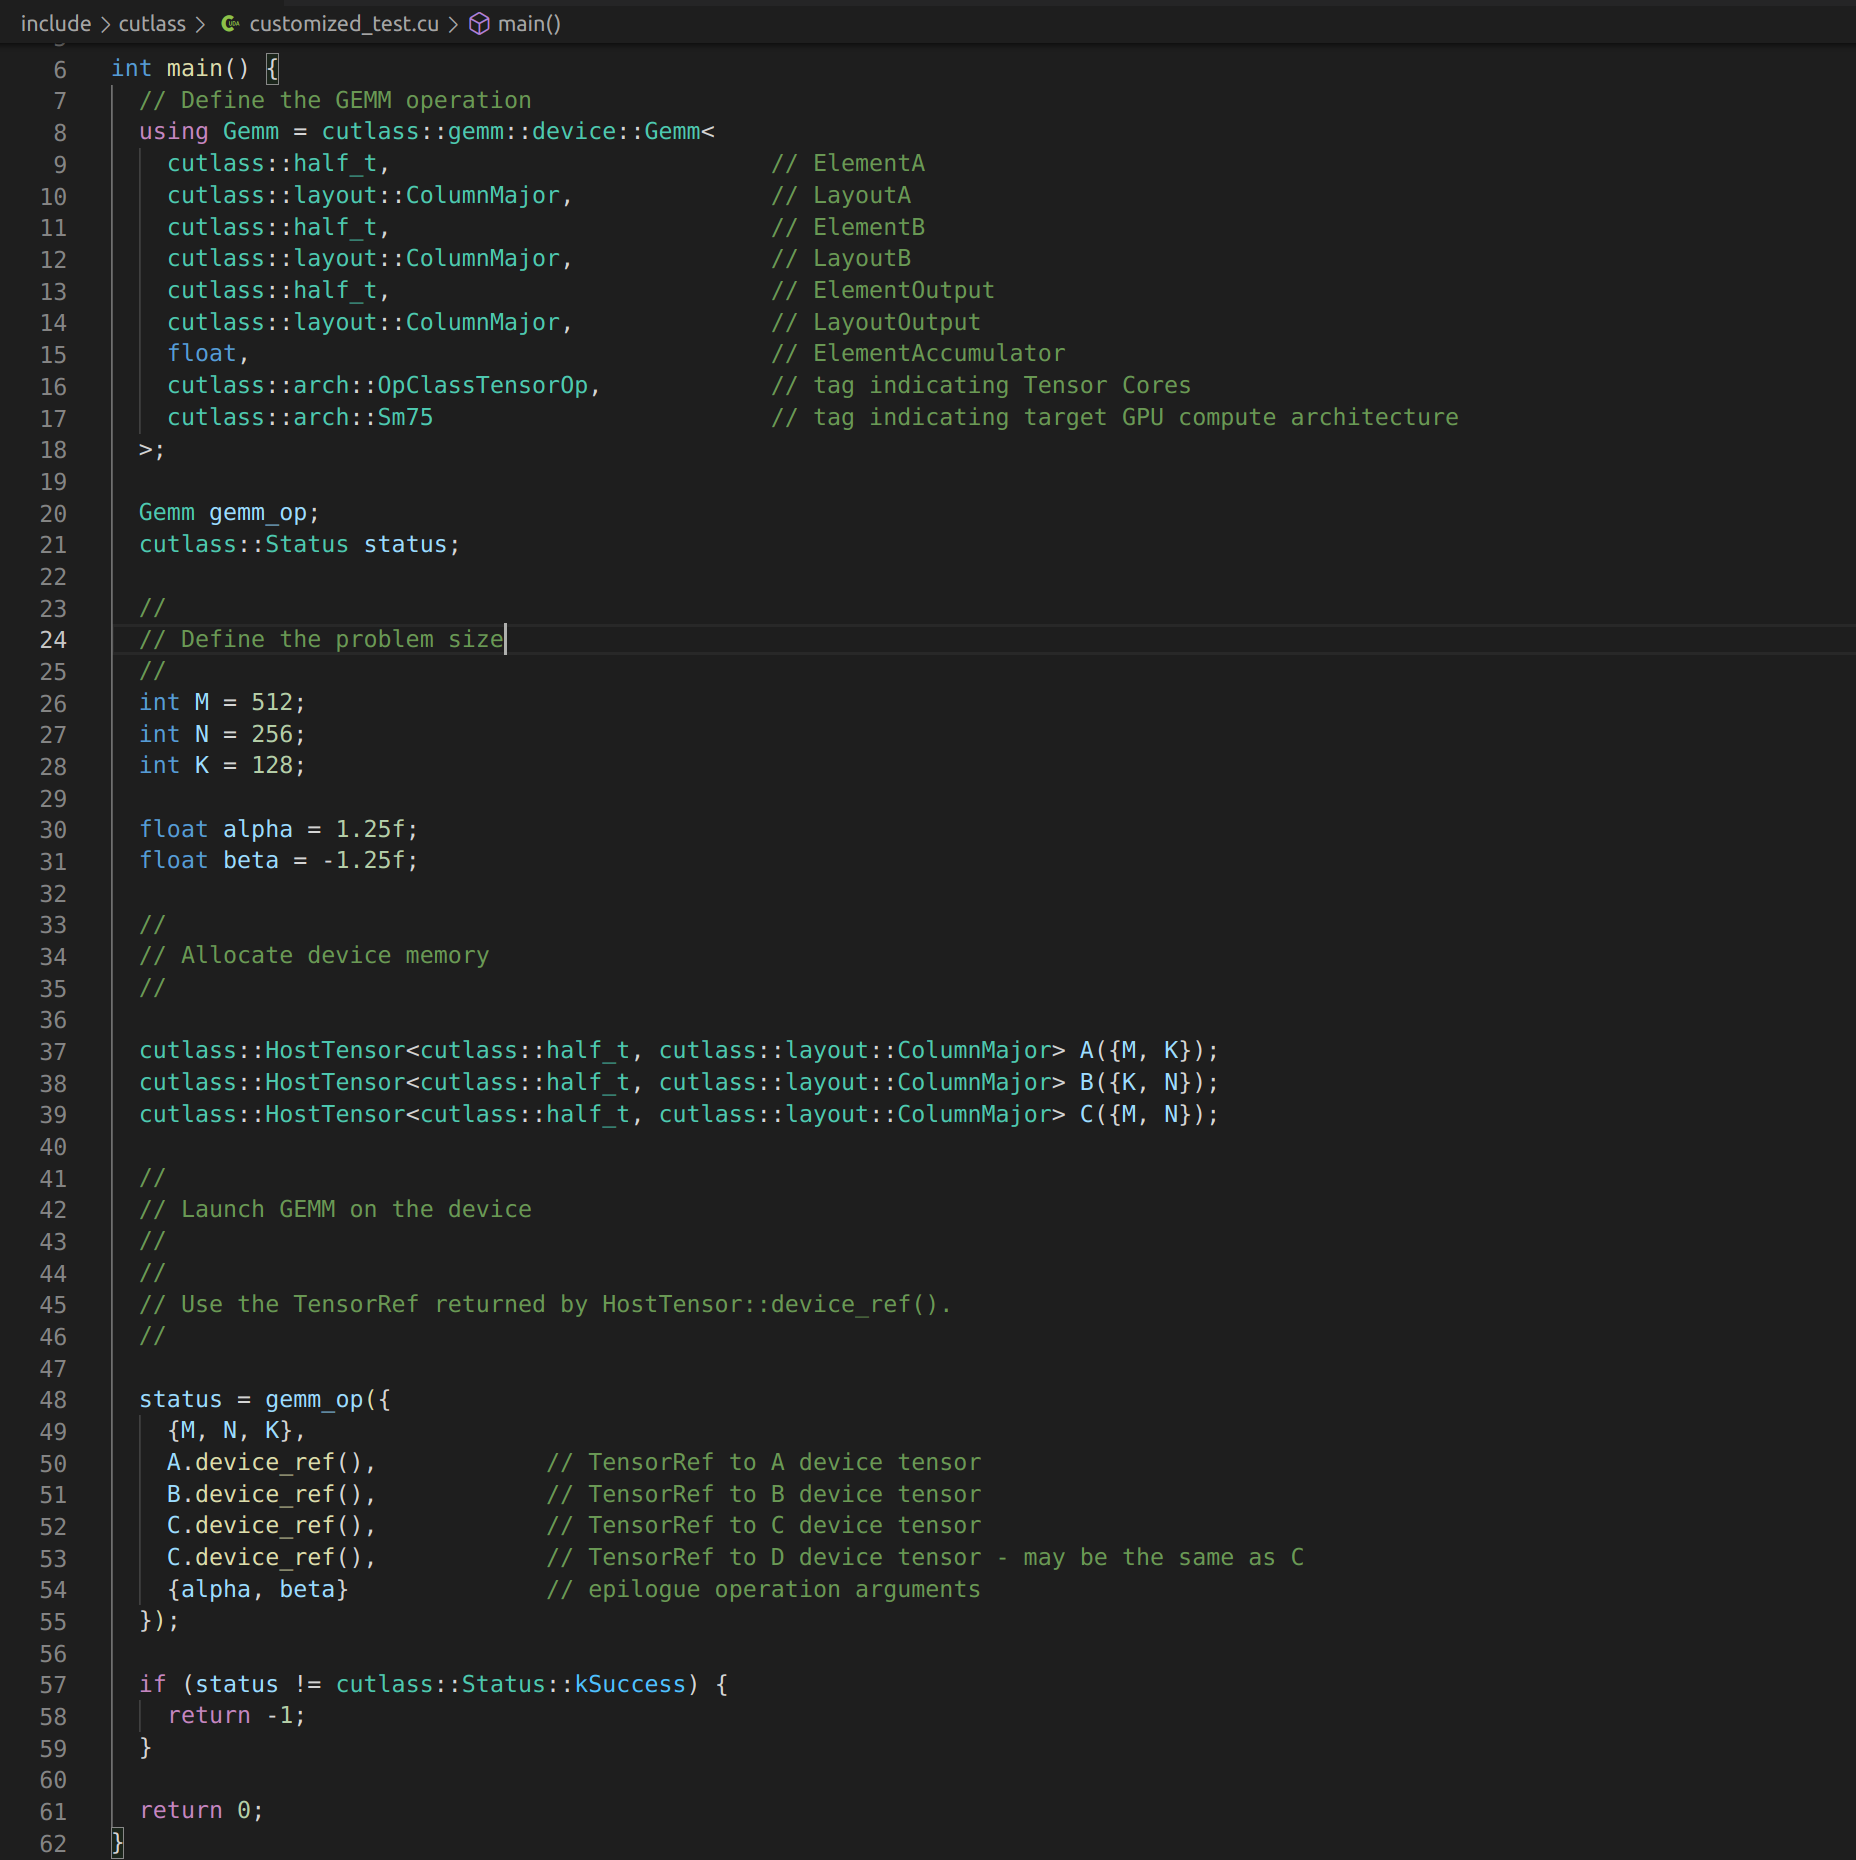This screenshot has width=1856, height=1860.
Task: Click the "status" variable on line 48
Action: coord(181,1399)
